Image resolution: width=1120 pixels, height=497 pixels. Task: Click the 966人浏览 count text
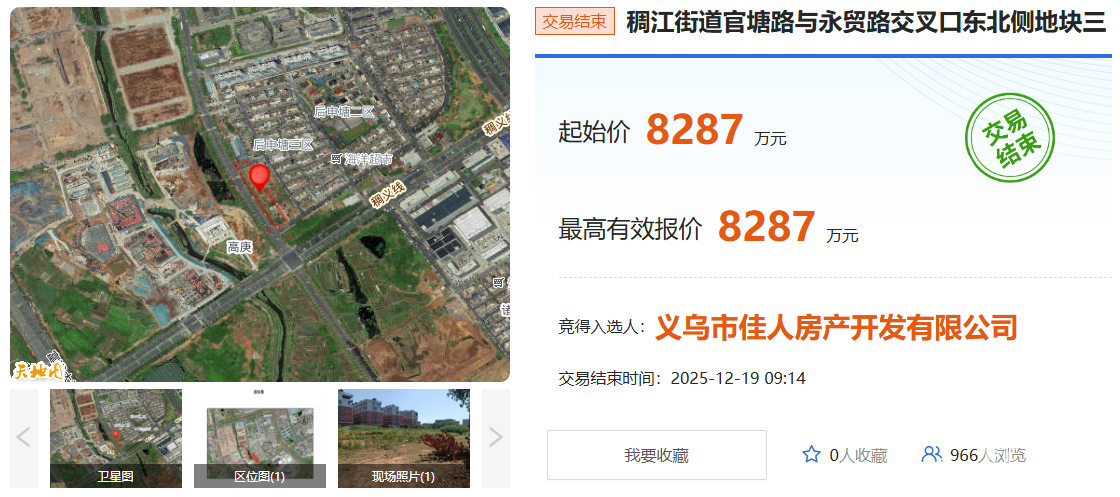coord(988,455)
